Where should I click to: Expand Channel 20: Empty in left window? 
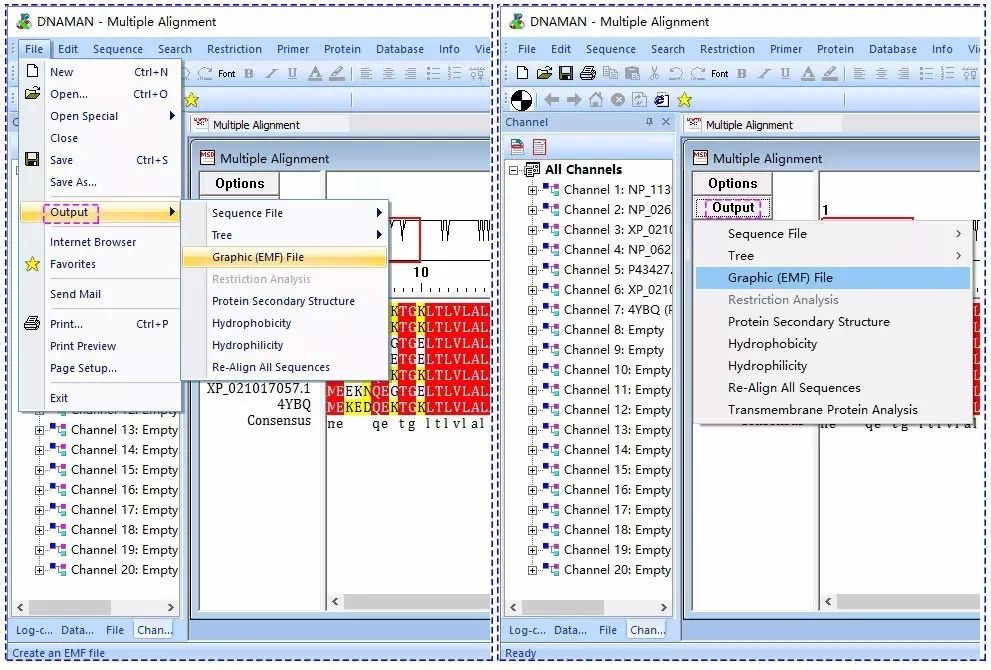coord(39,570)
